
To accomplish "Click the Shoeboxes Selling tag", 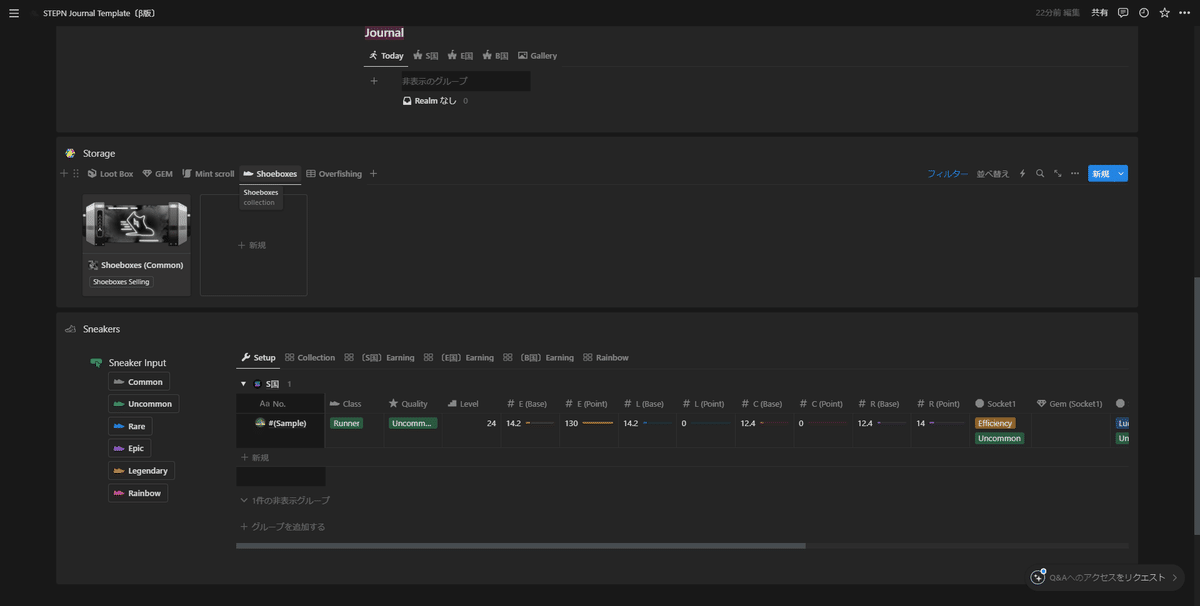I will (121, 282).
